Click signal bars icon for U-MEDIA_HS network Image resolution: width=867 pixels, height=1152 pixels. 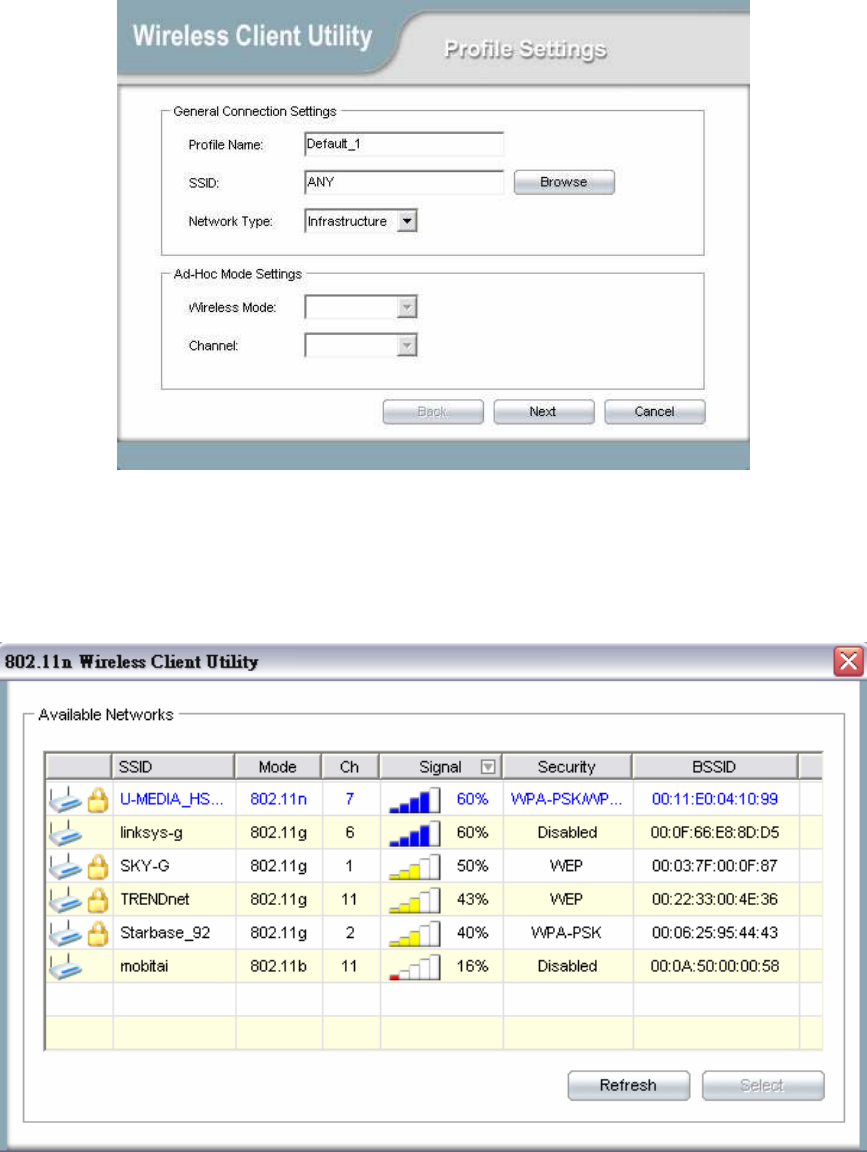[x=414, y=799]
